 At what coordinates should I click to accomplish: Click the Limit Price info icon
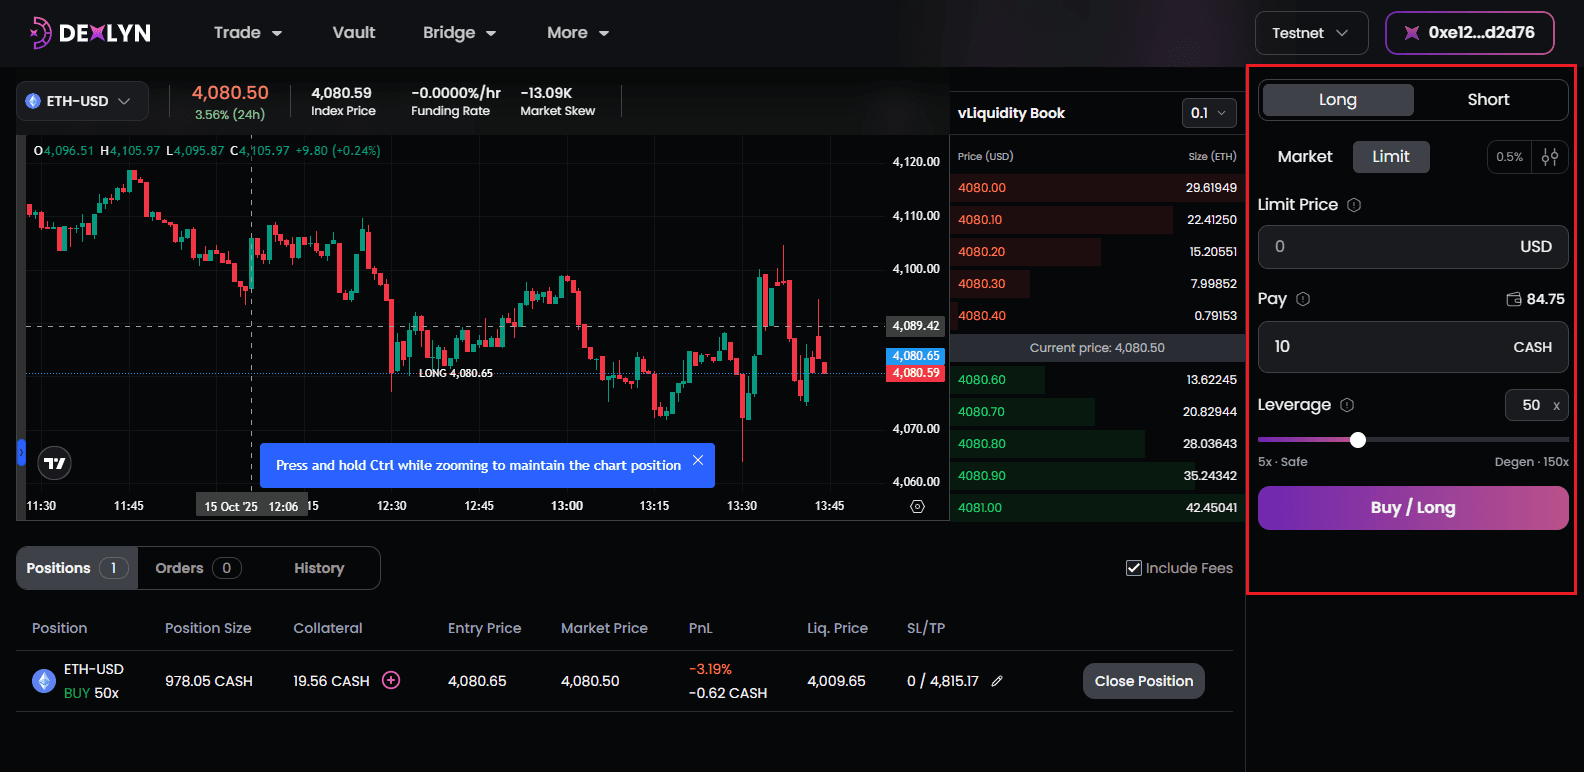(x=1354, y=205)
